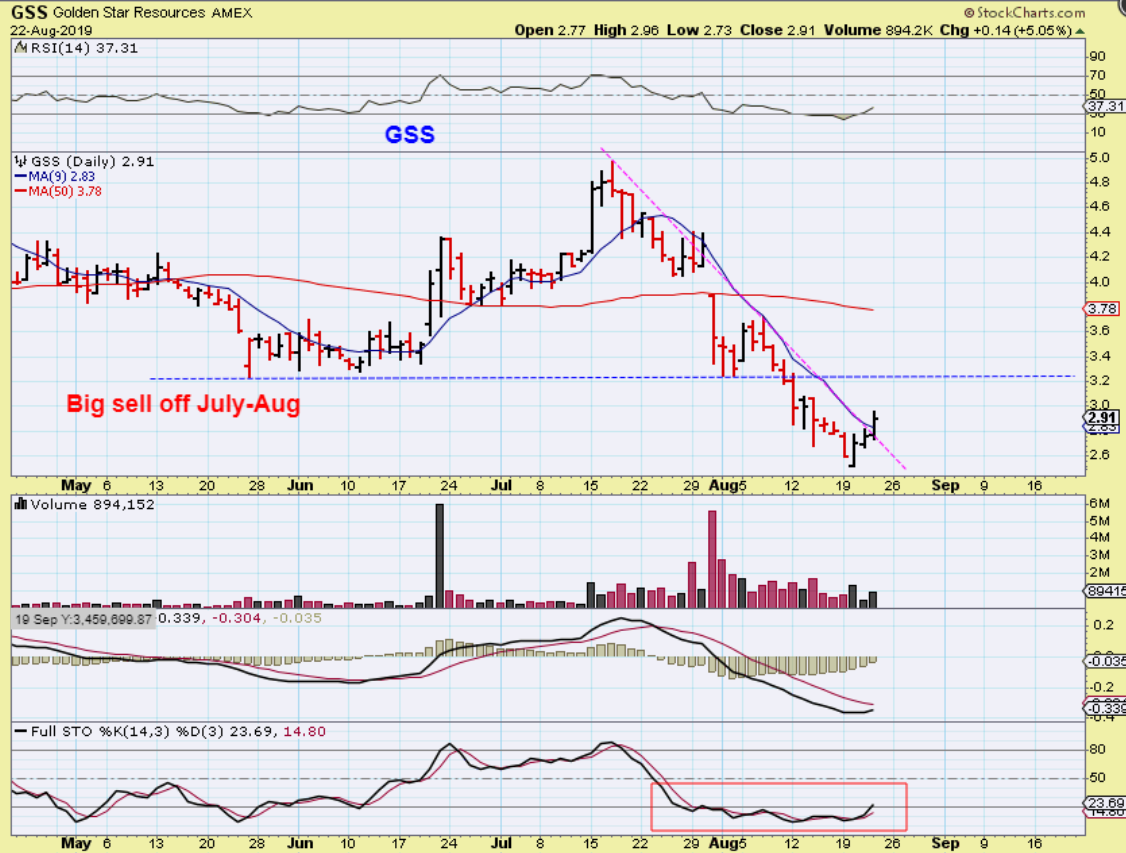Image resolution: width=1126 pixels, height=853 pixels.
Task: Click the 70 label on the RSI axis
Action: point(1097,75)
